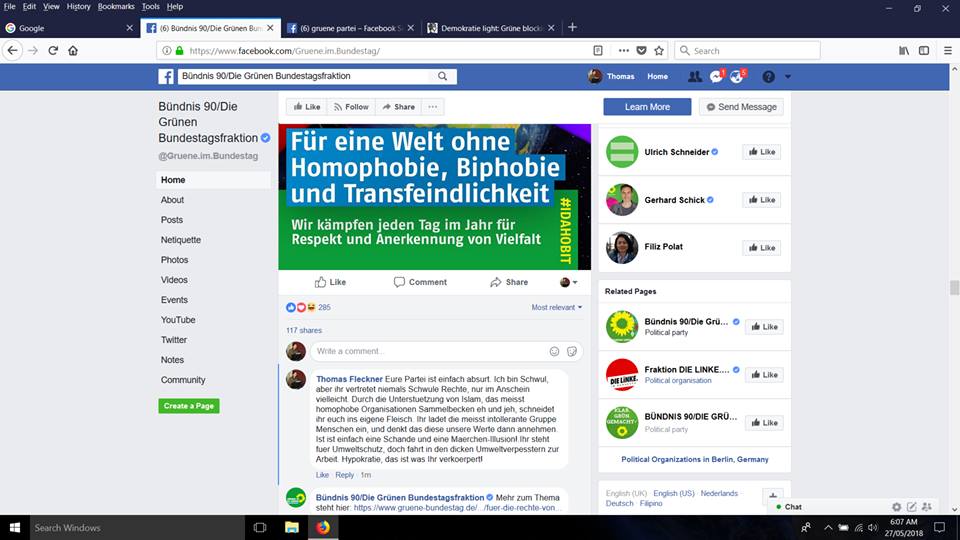Open the Tools menu

tap(150, 6)
